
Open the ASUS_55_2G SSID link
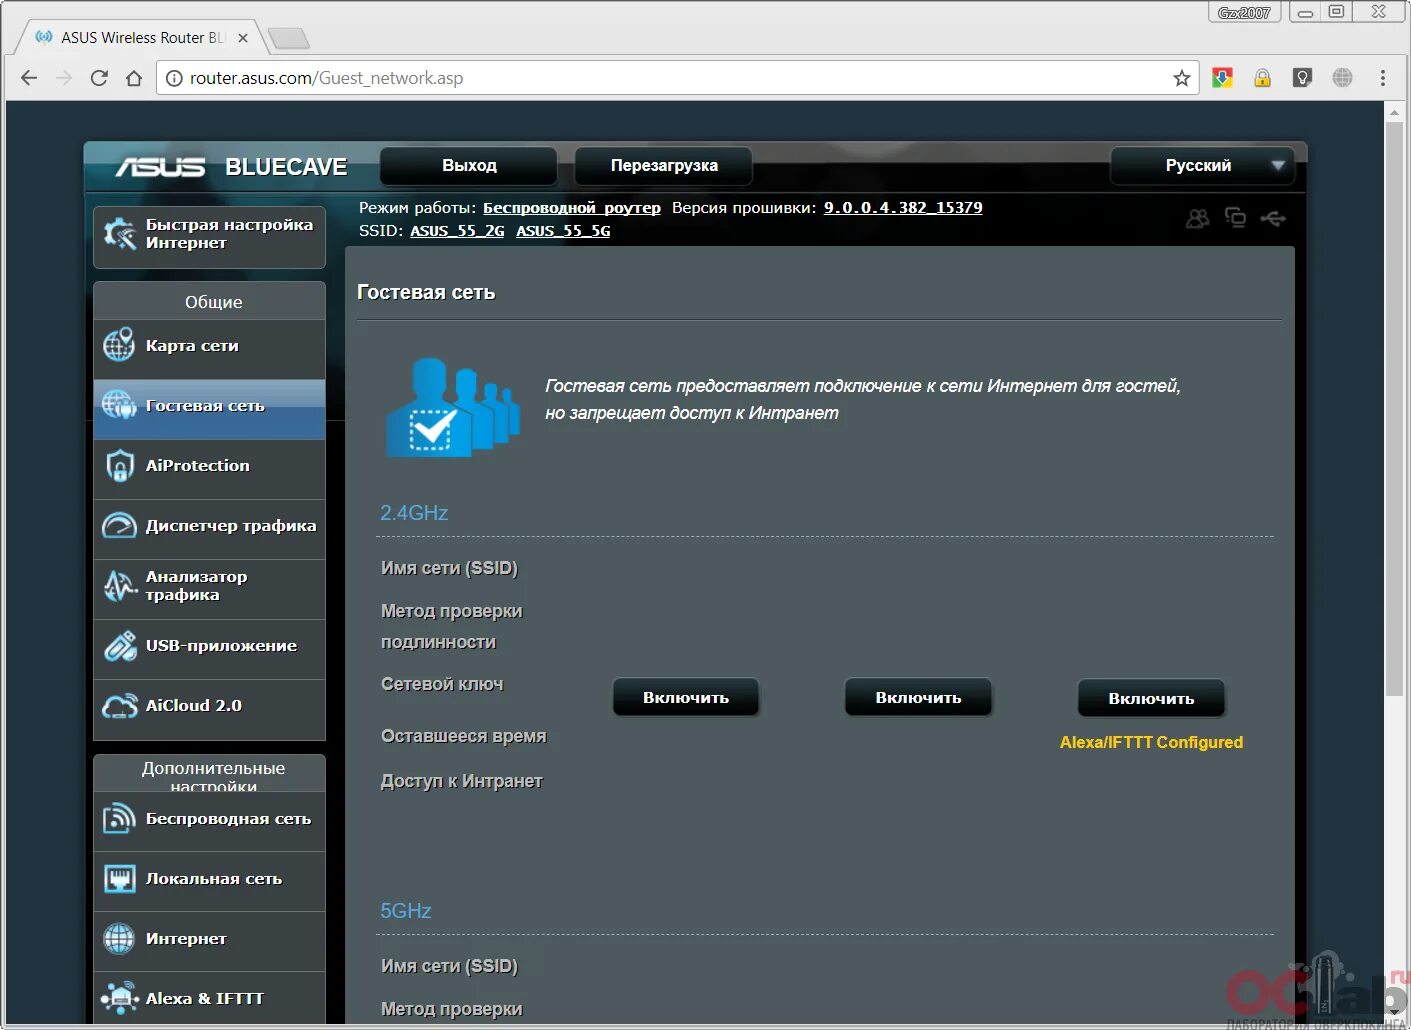(457, 231)
